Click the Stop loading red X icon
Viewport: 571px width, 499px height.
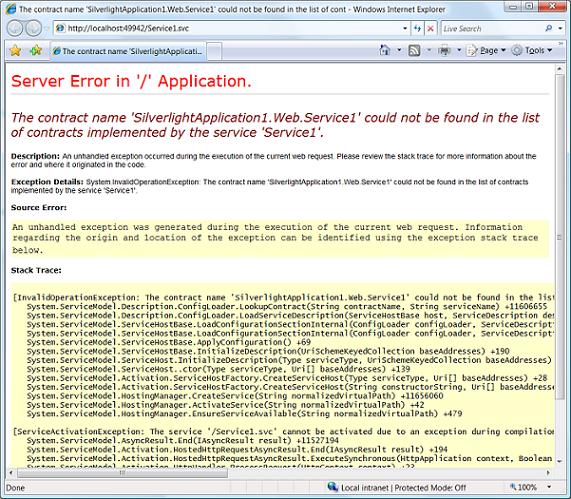tap(430, 28)
